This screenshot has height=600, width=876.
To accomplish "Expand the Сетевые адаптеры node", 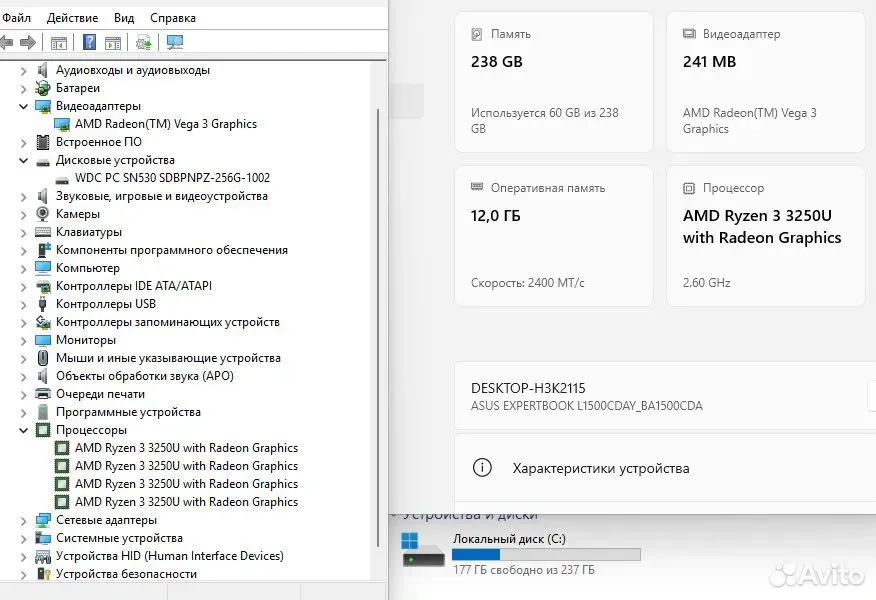I will [23, 521].
